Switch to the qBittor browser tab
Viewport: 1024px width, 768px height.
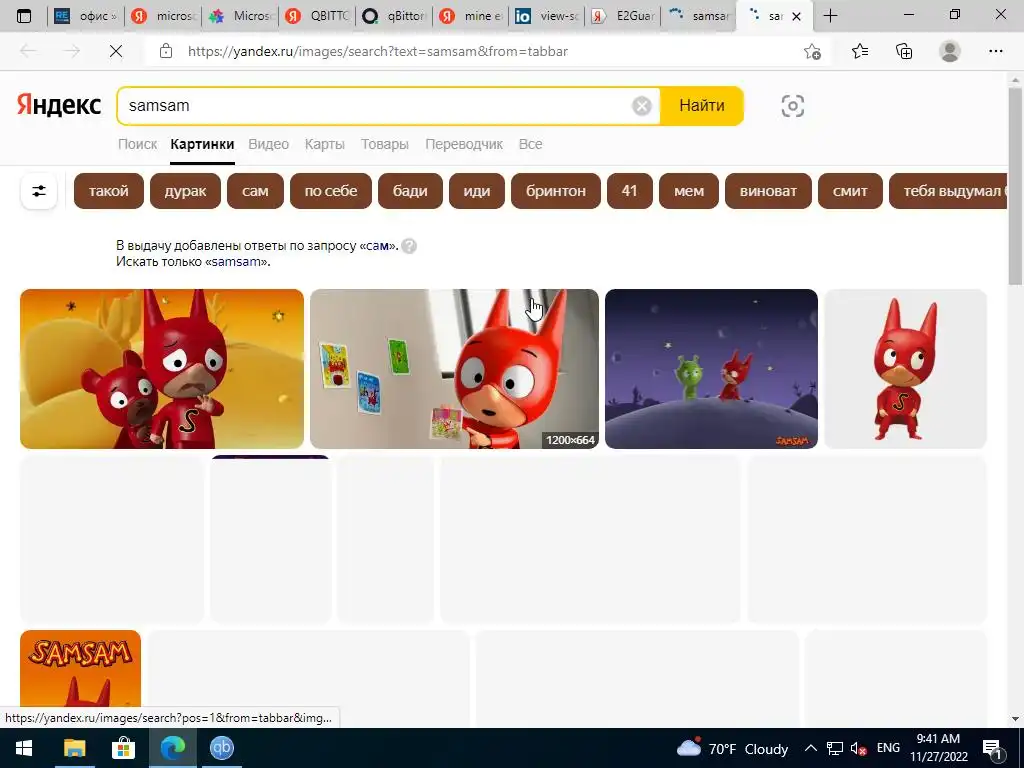[x=395, y=16]
